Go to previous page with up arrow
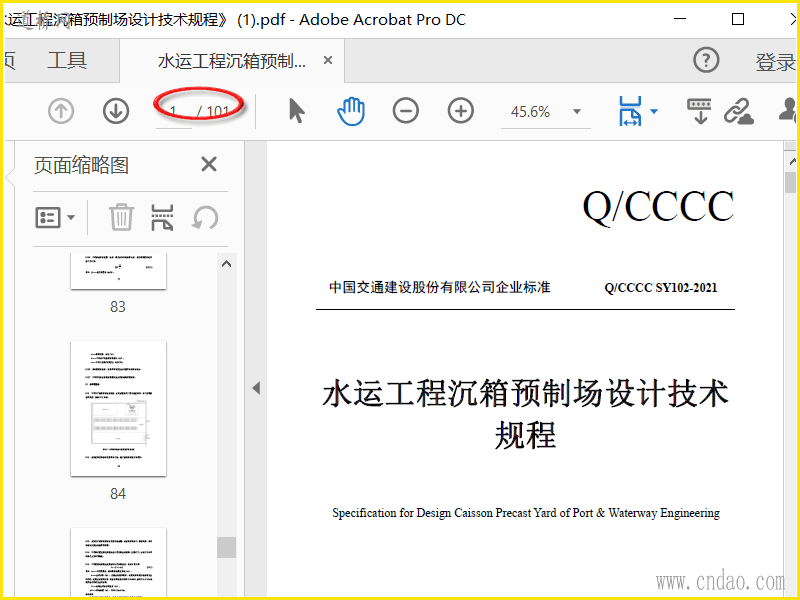The image size is (800, 600). pyautogui.click(x=61, y=111)
